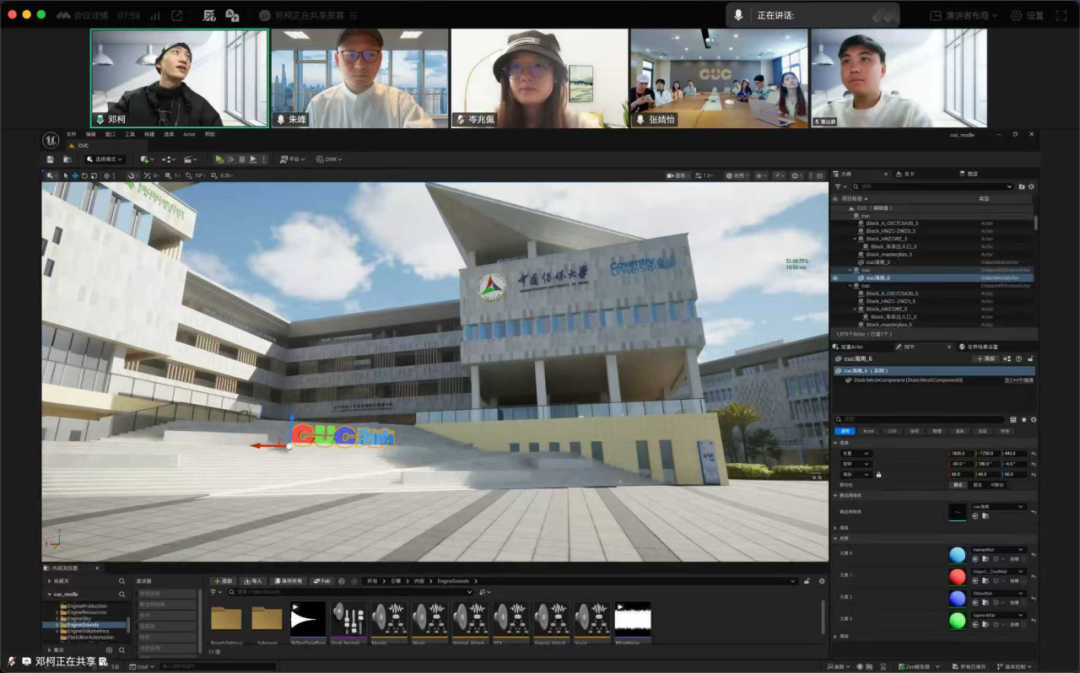Open the 工具 Tools menu

(129, 134)
